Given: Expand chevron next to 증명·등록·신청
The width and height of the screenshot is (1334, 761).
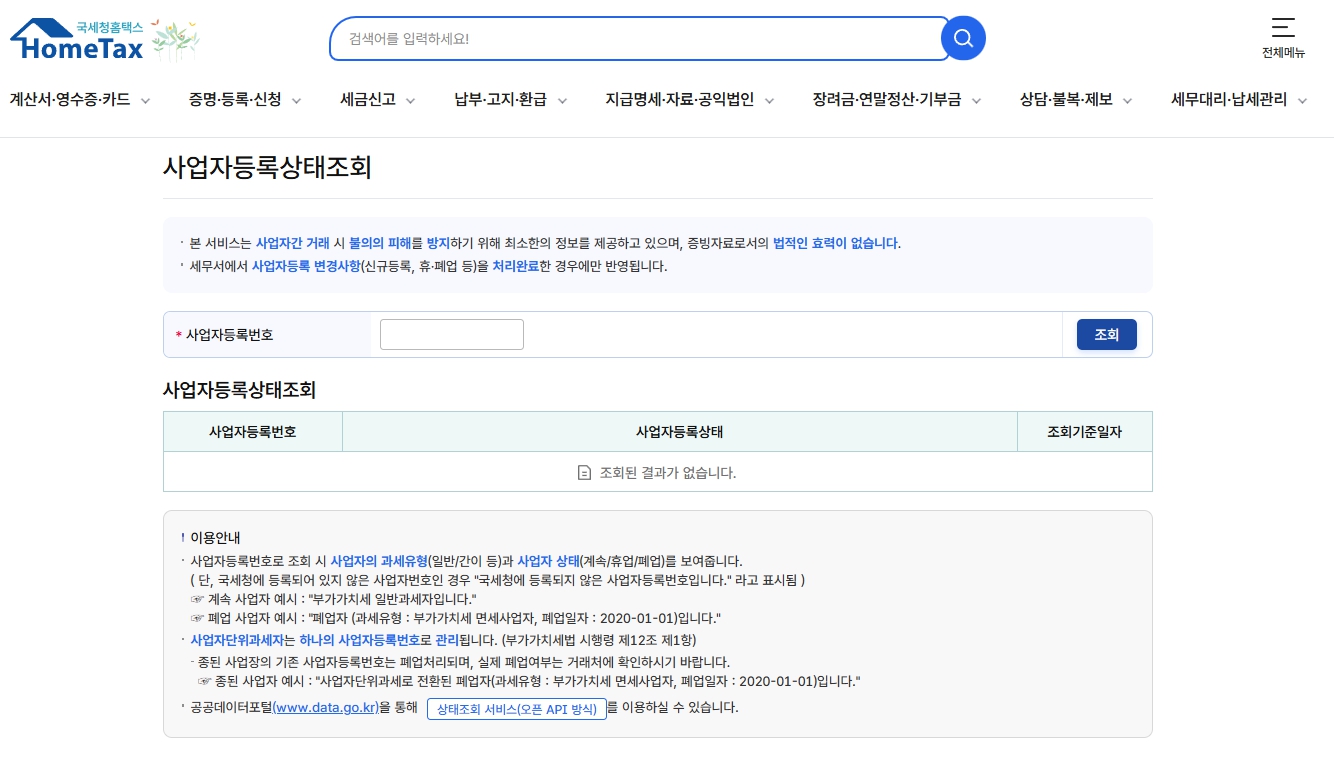Looking at the screenshot, I should click(x=296, y=101).
